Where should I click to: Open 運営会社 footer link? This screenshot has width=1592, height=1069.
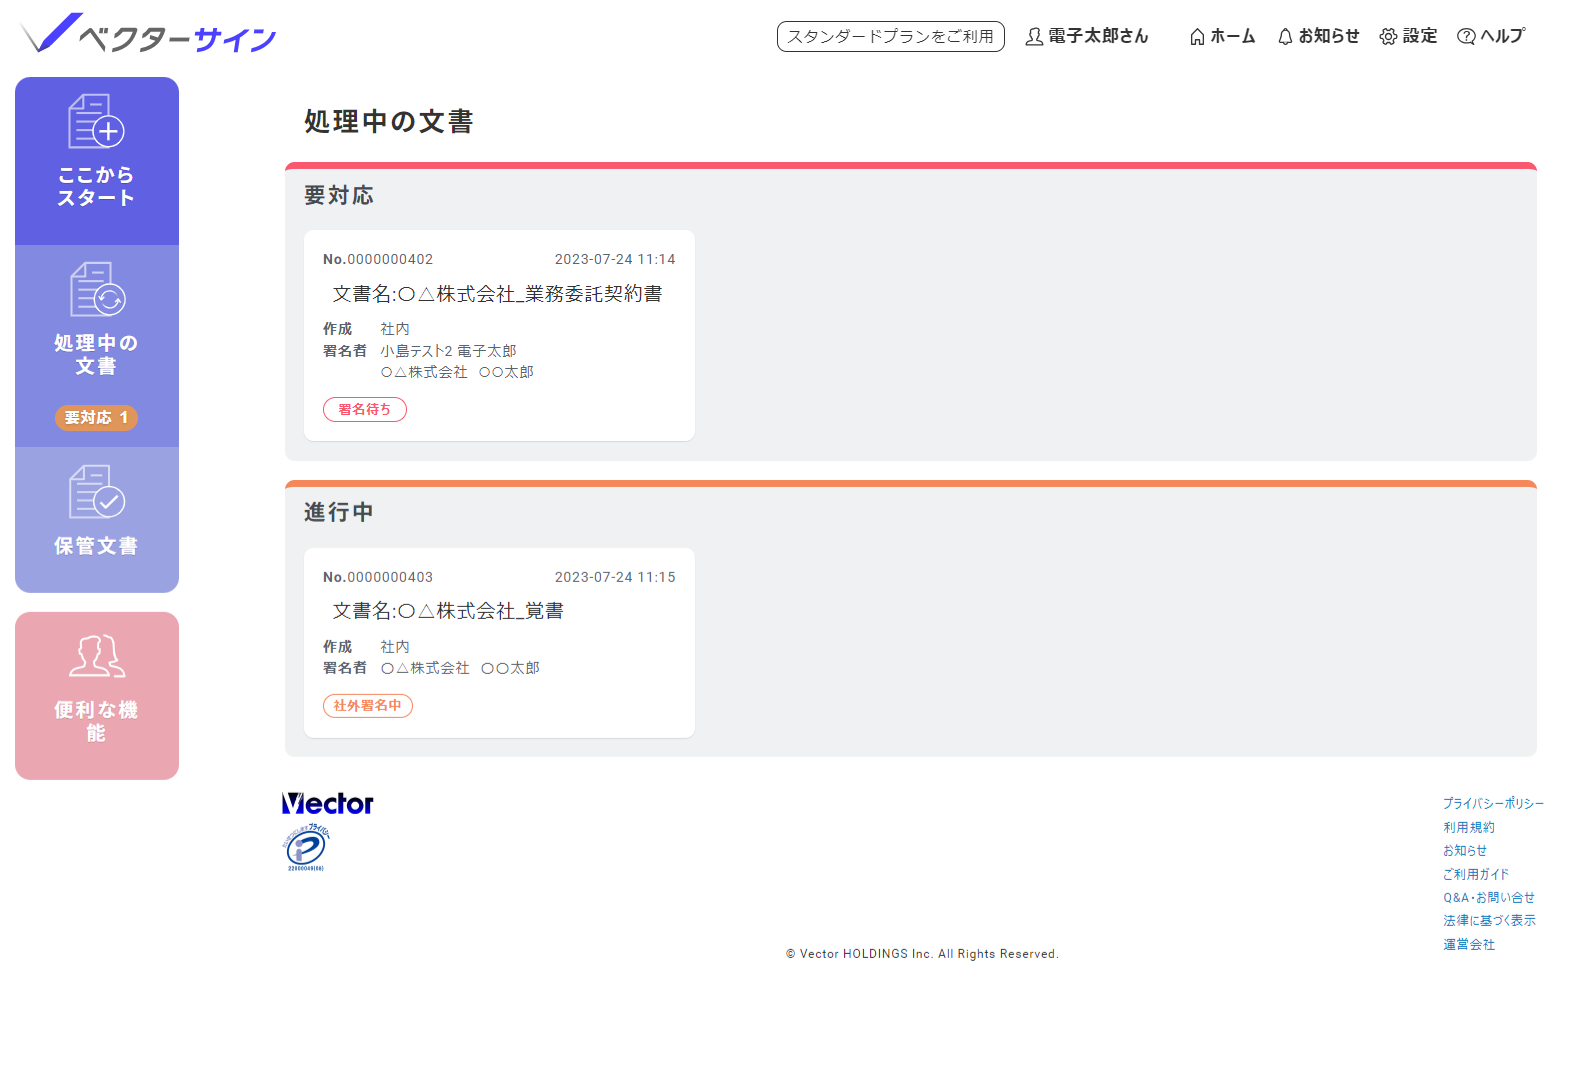(1469, 945)
